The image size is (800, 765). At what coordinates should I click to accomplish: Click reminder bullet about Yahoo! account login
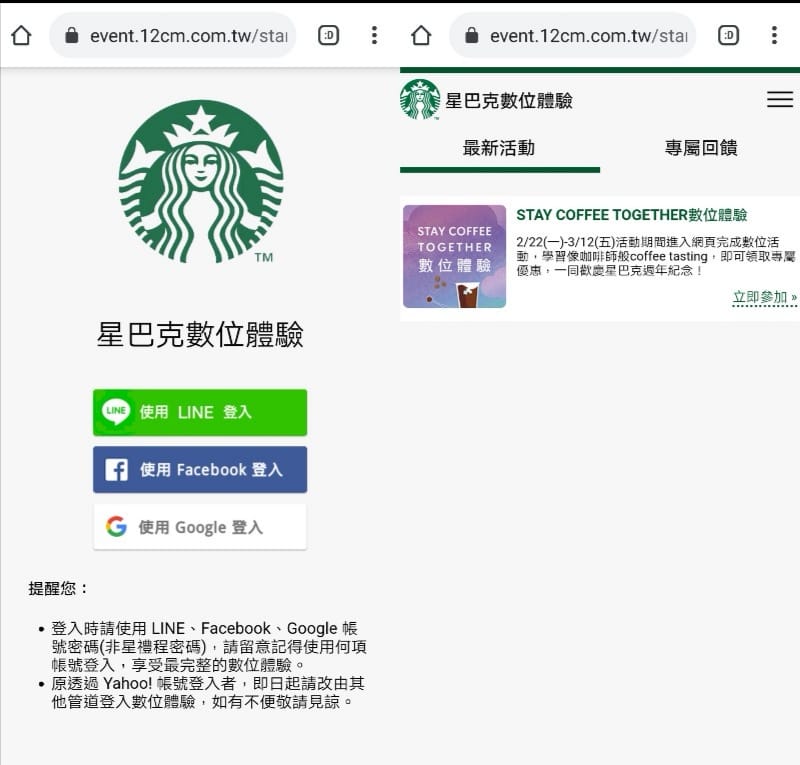[208, 693]
